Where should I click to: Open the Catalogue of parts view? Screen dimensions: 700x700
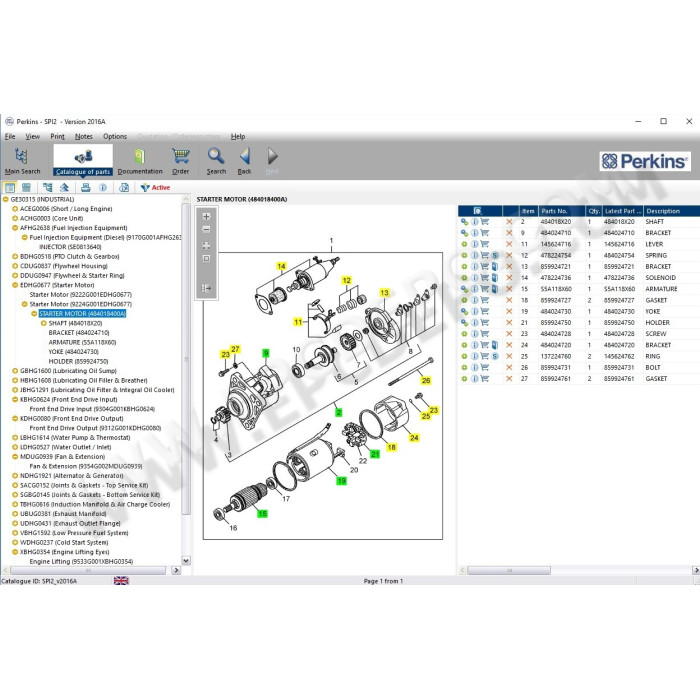[83, 161]
